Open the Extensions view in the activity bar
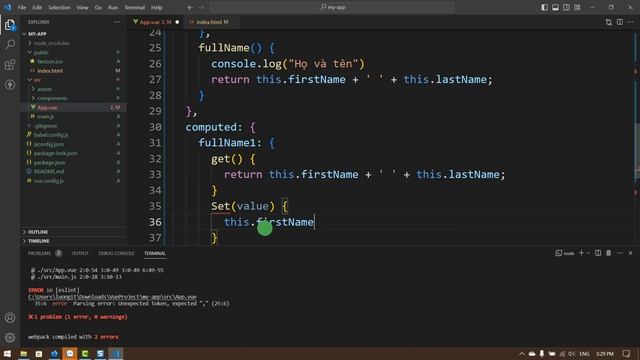This screenshot has height=360, width=640. point(10,64)
